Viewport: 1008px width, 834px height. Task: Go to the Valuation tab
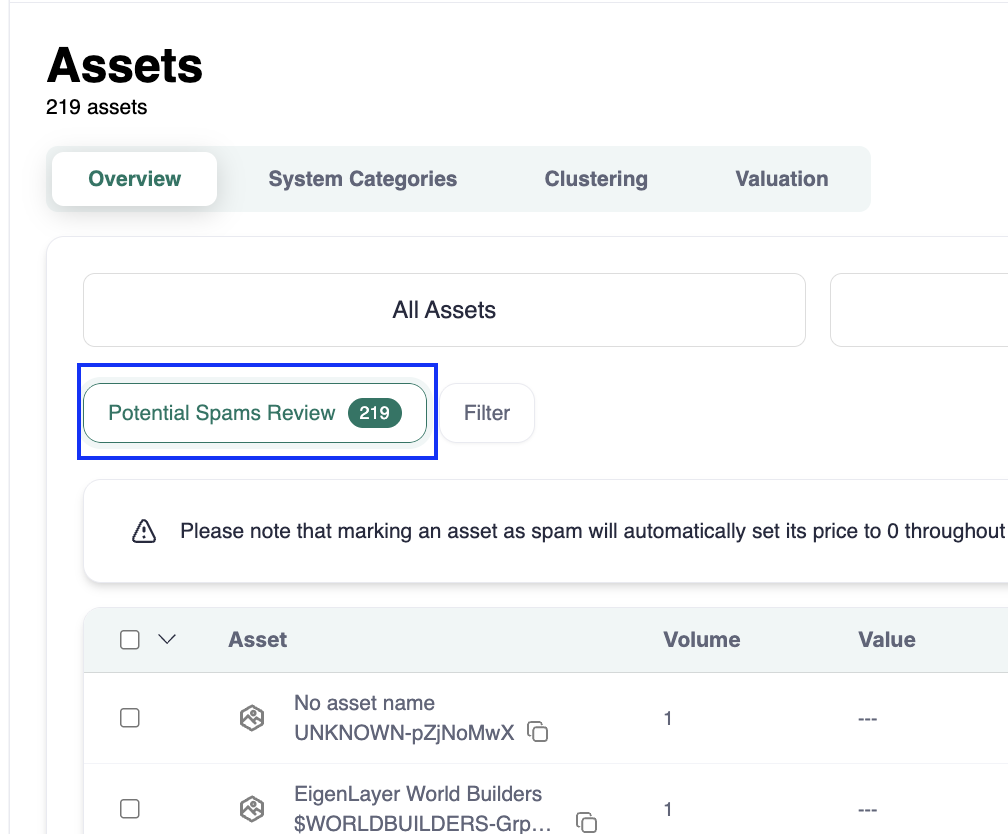[781, 179]
